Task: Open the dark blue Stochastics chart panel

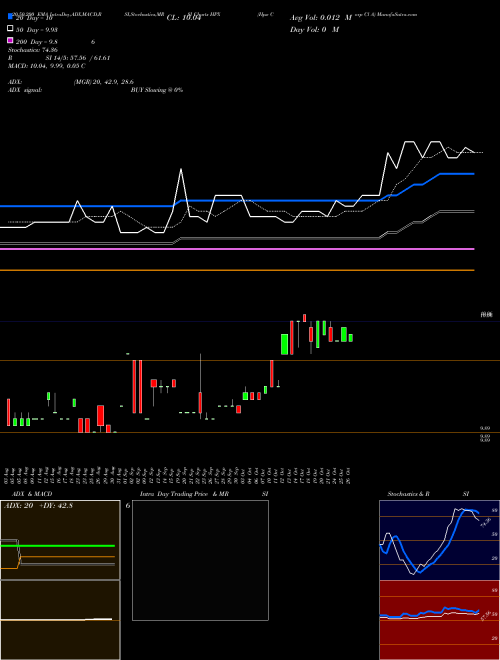Action: 439,540
